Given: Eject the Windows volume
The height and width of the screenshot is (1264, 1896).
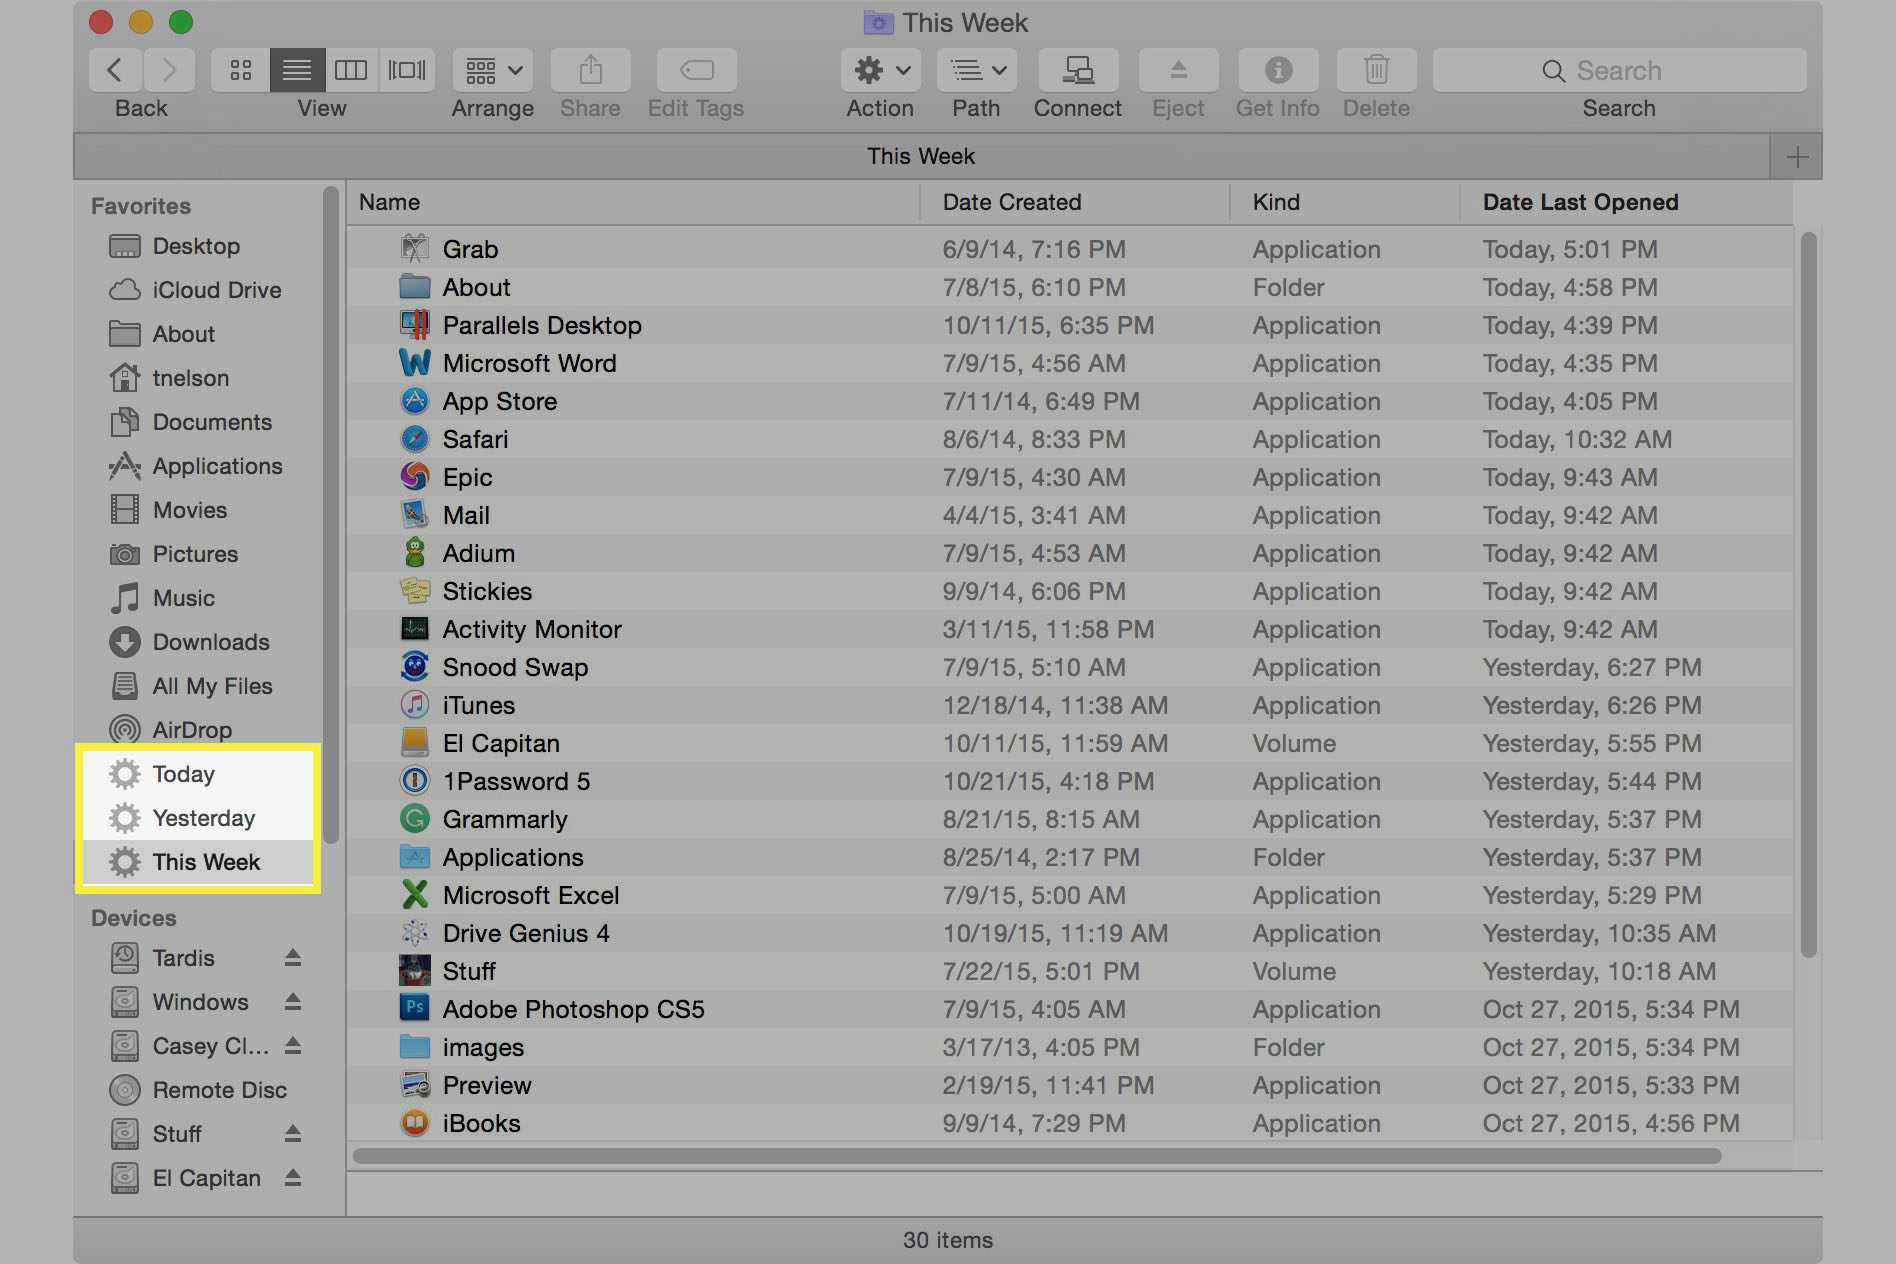Looking at the screenshot, I should (293, 1001).
